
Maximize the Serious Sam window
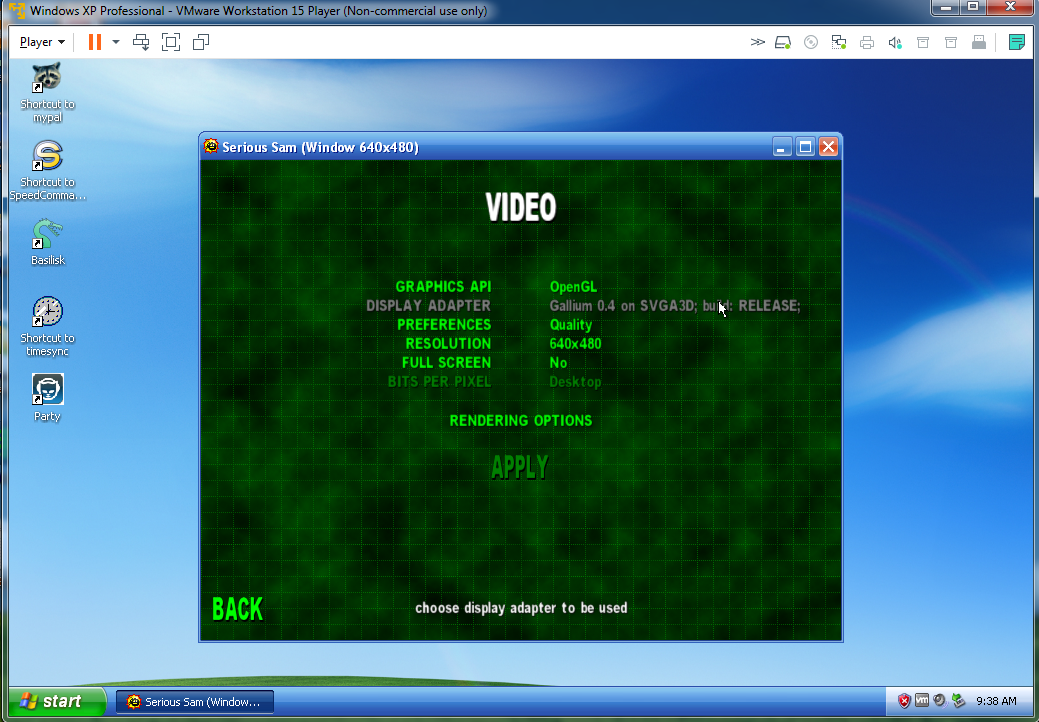click(x=805, y=146)
